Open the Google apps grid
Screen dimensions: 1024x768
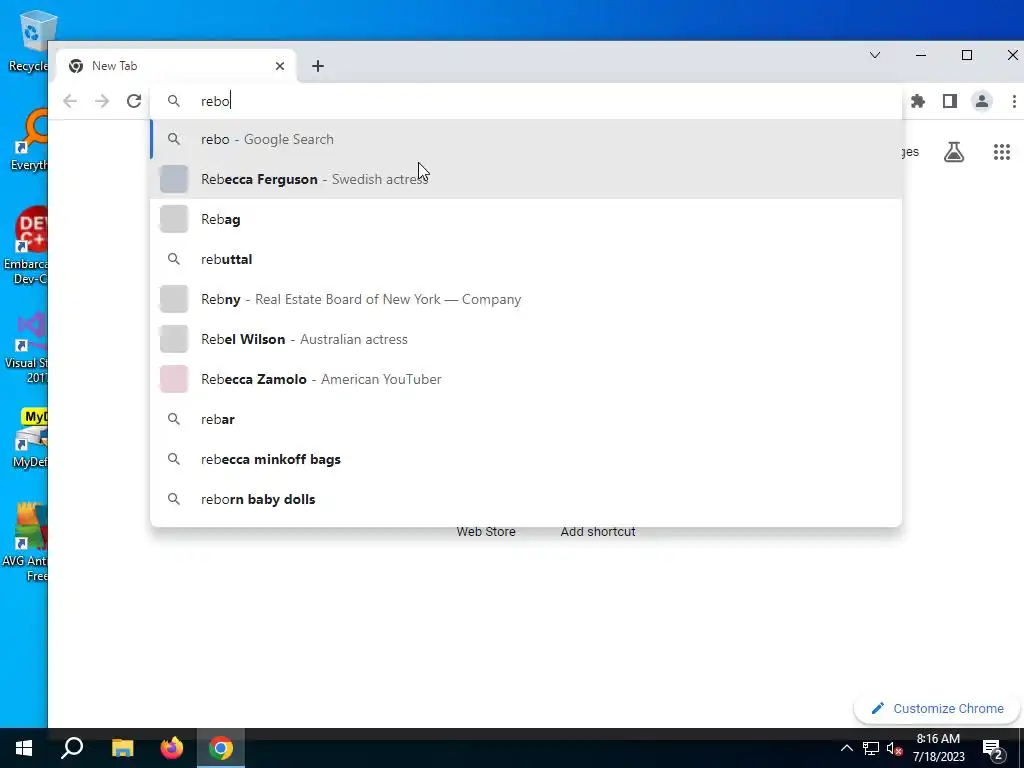point(1002,152)
